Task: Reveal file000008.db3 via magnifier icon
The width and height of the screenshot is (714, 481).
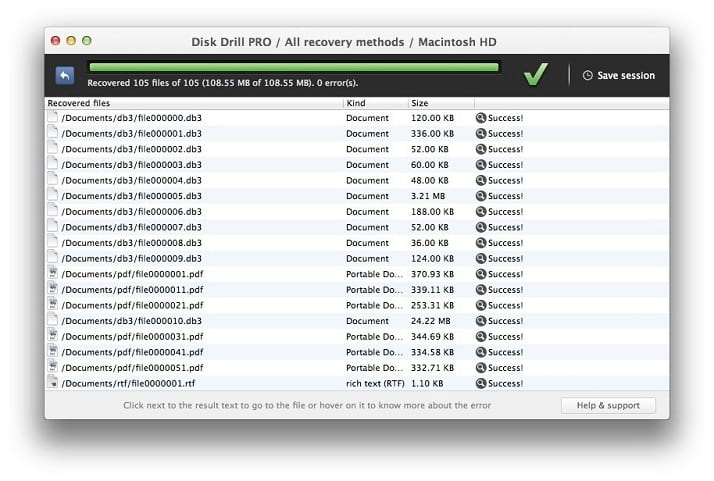Action: click(481, 243)
